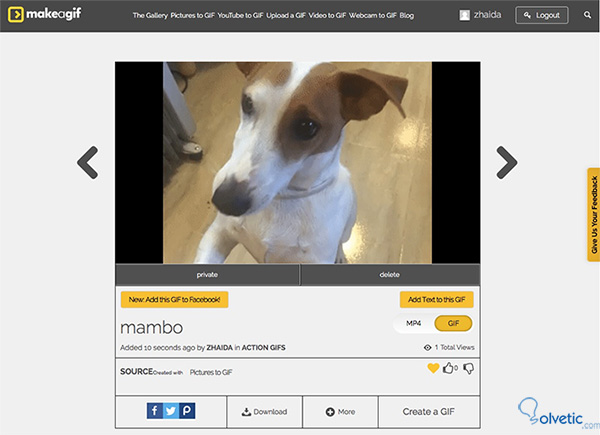This screenshot has height=435, width=600.
Task: Open the YouTube to GIF menu item
Action: click(240, 15)
